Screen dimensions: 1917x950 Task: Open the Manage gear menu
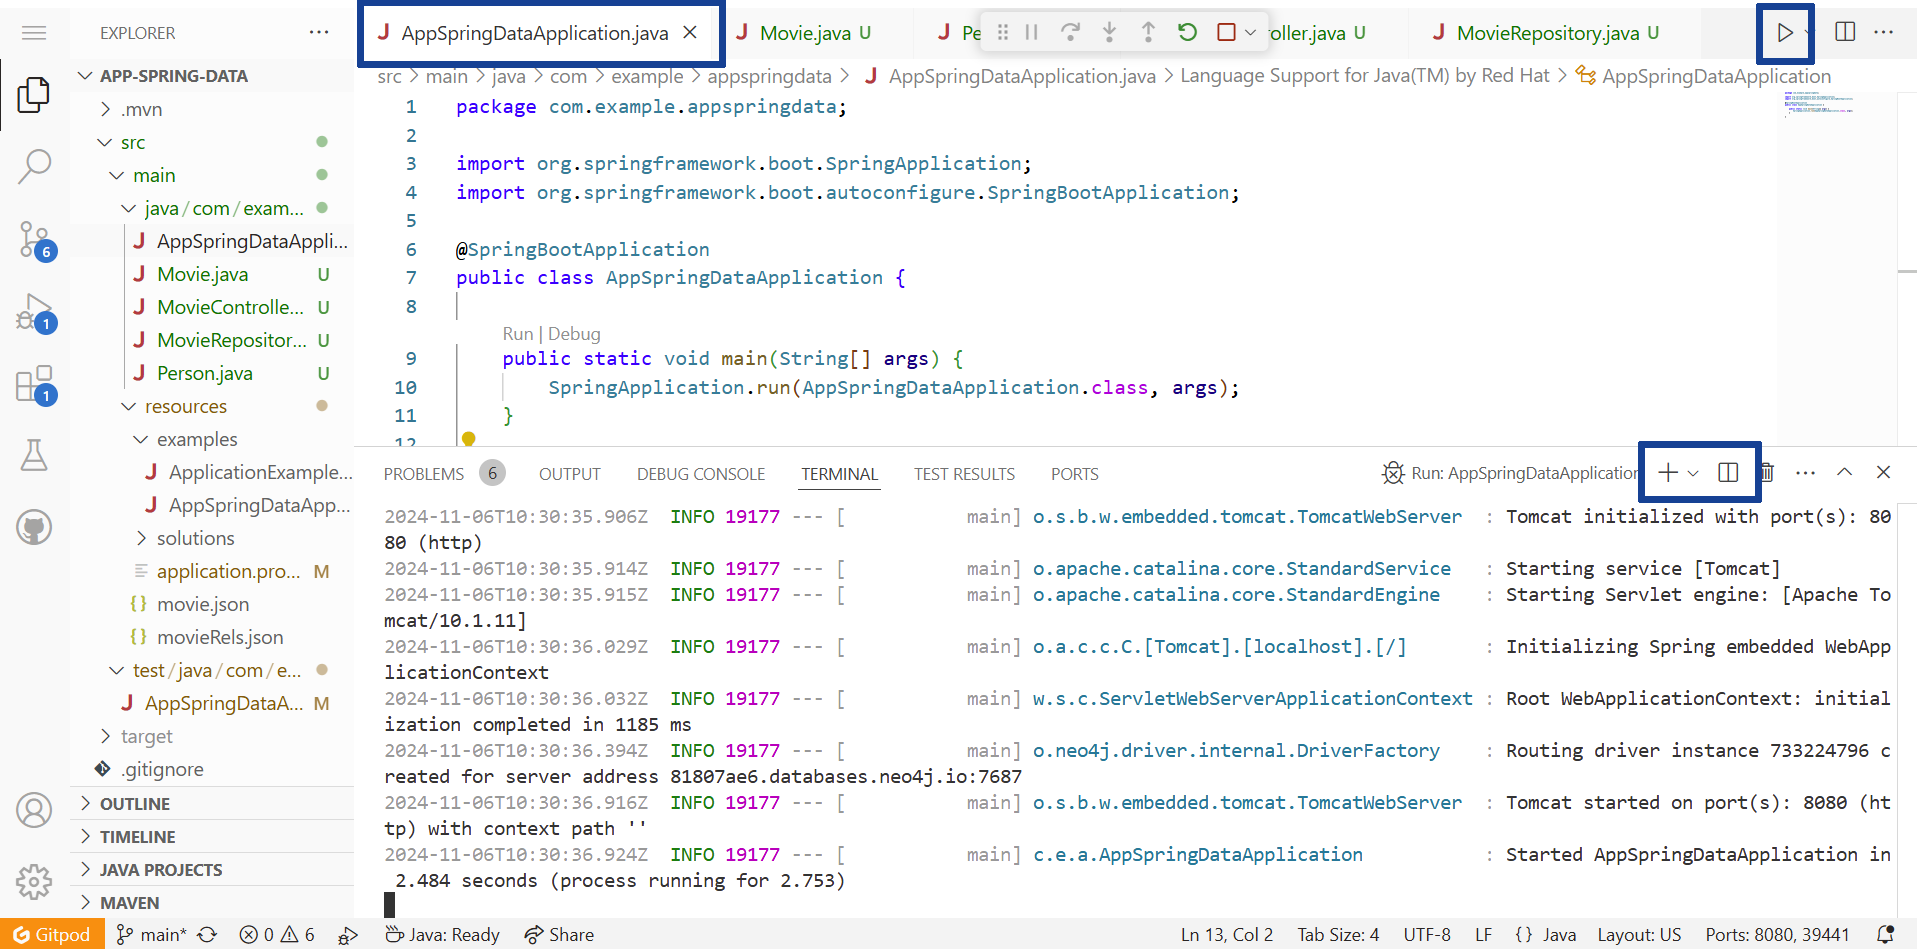(x=34, y=881)
